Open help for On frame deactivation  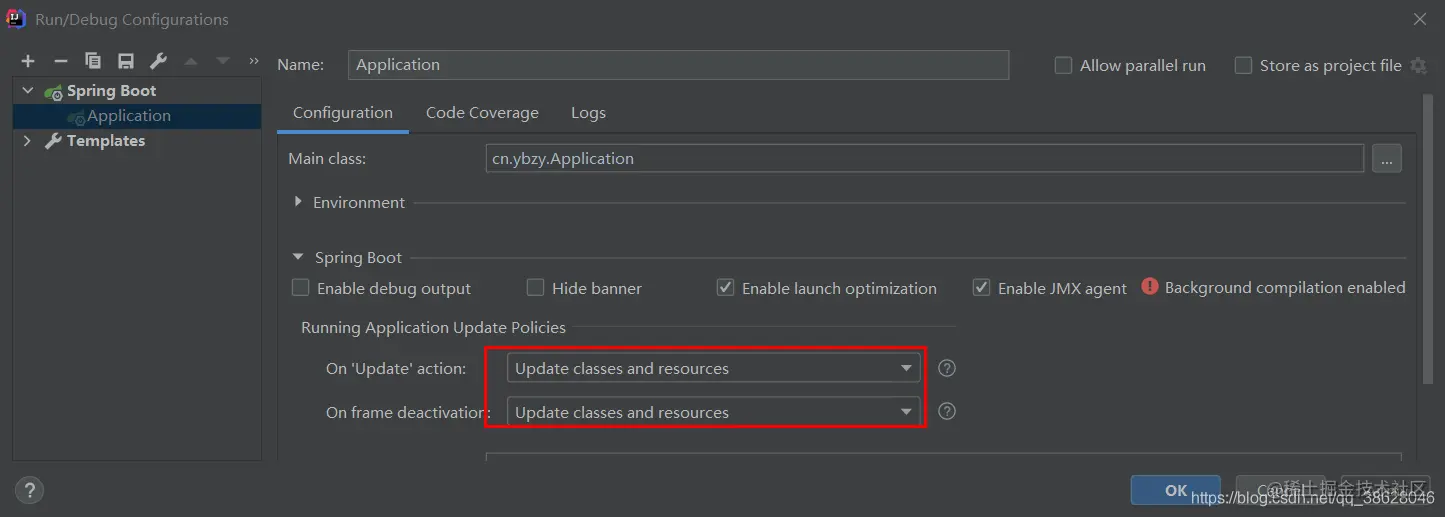click(947, 411)
